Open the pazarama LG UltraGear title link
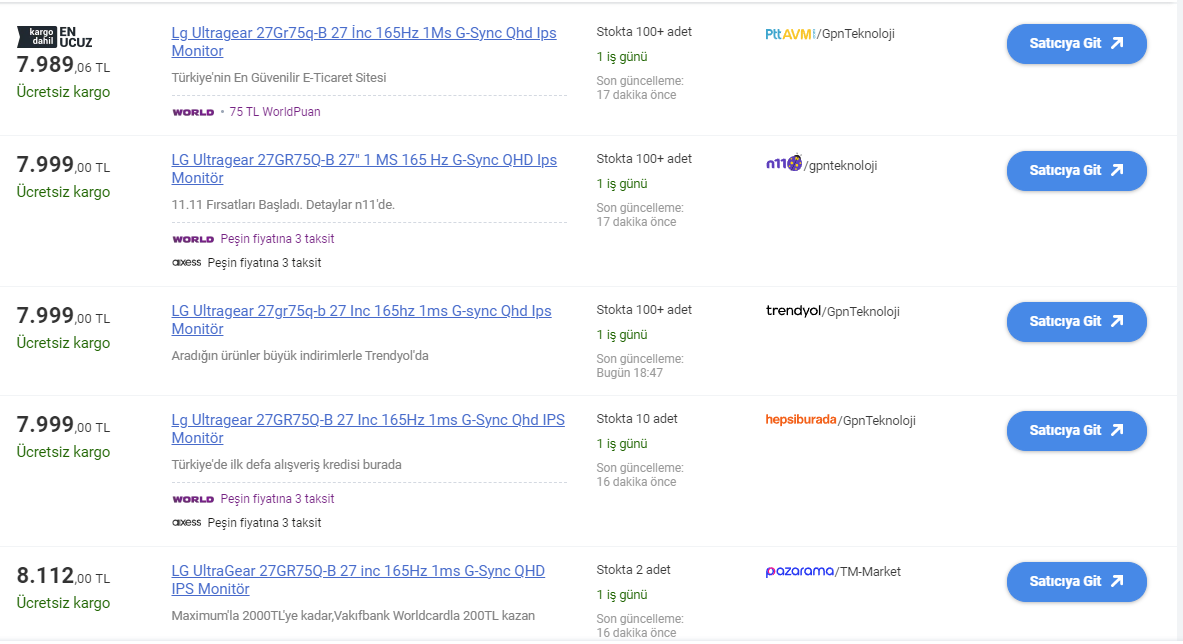This screenshot has height=644, width=1183. coord(358,580)
